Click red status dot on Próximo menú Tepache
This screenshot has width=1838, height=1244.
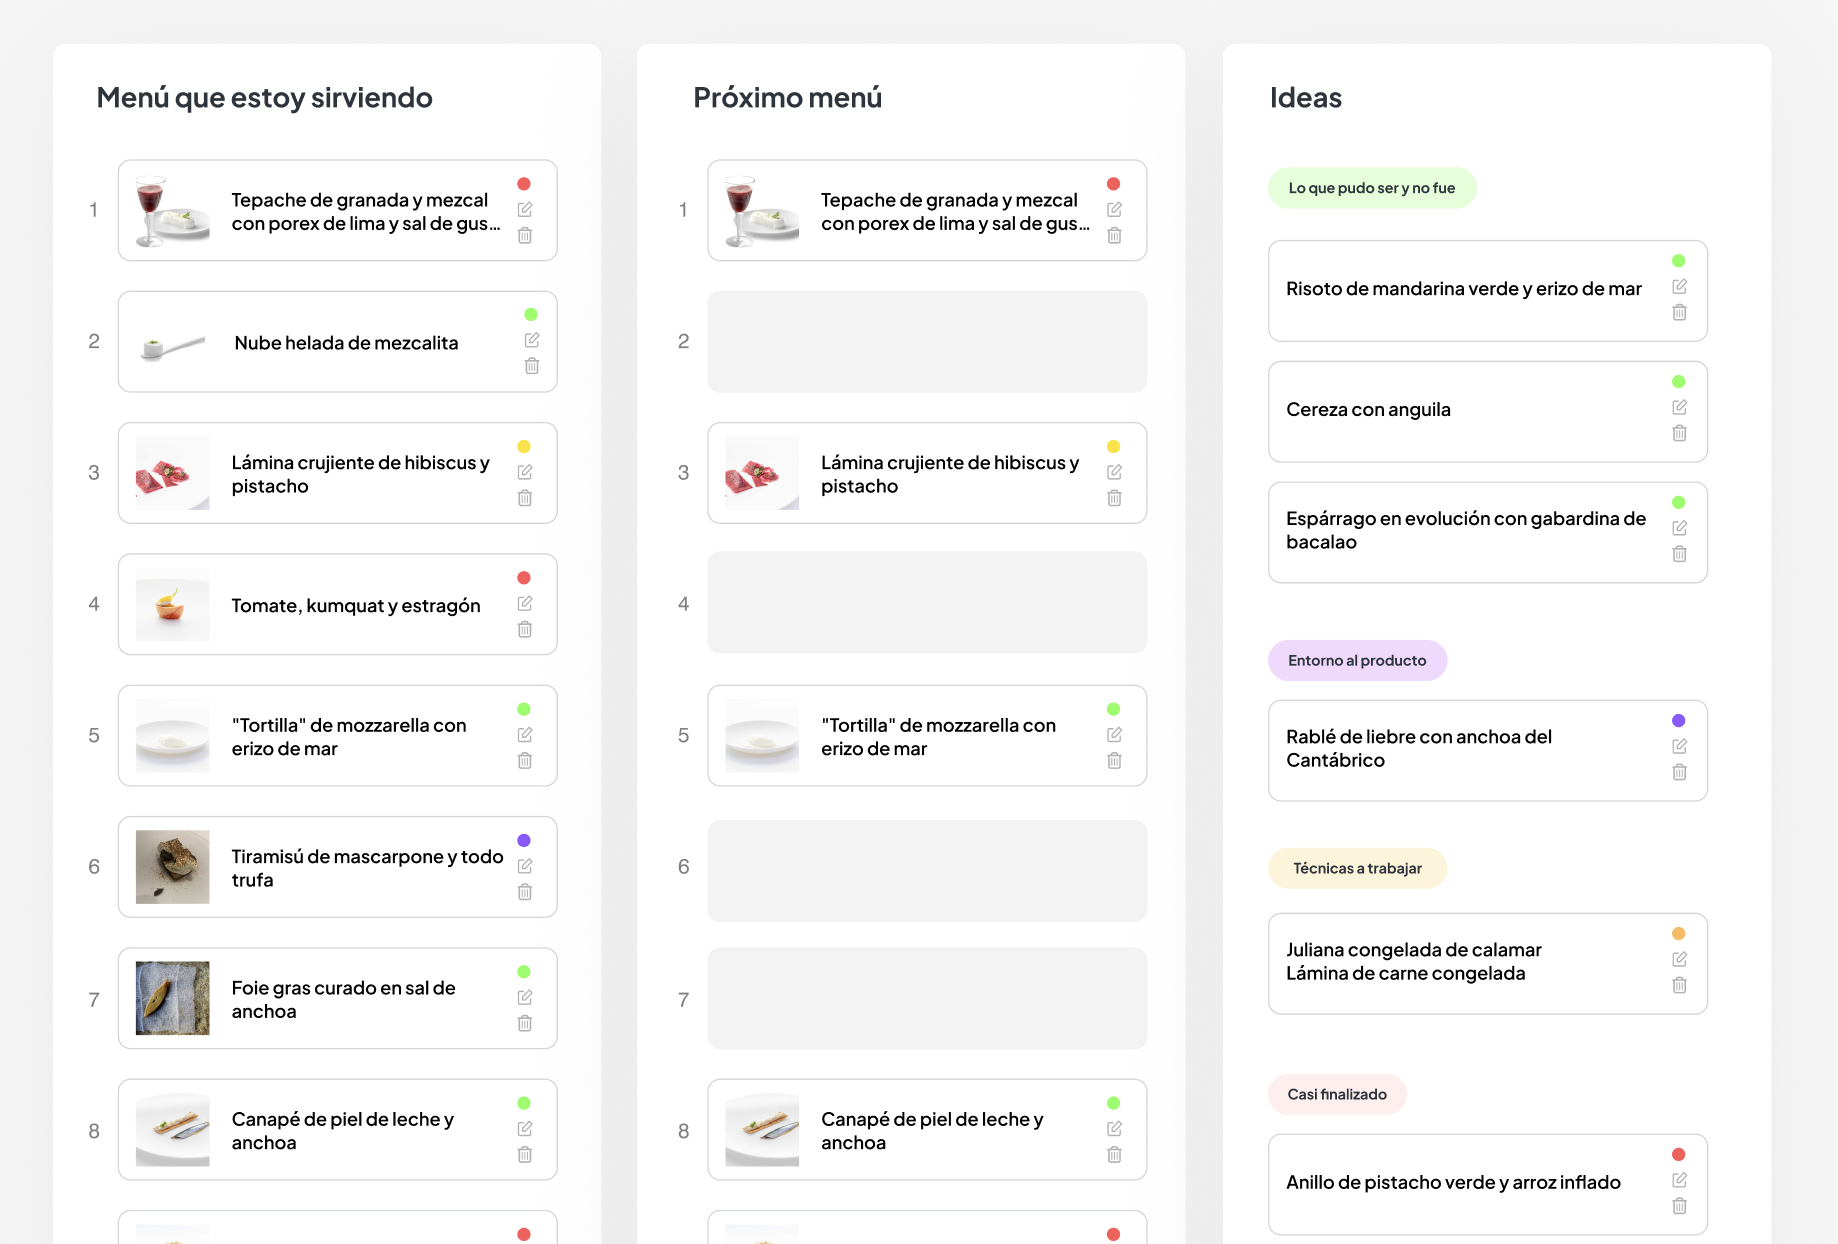coord(1114,184)
